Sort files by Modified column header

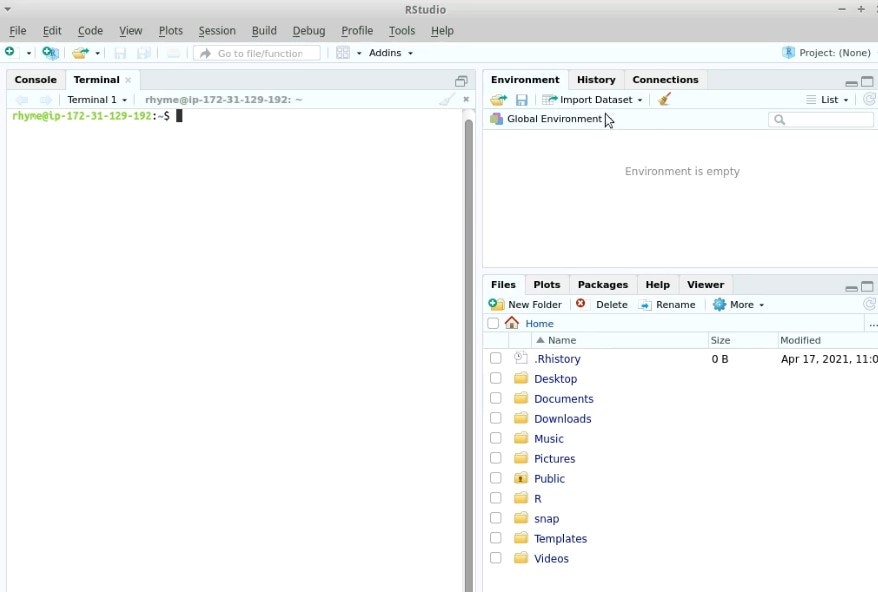point(828,340)
